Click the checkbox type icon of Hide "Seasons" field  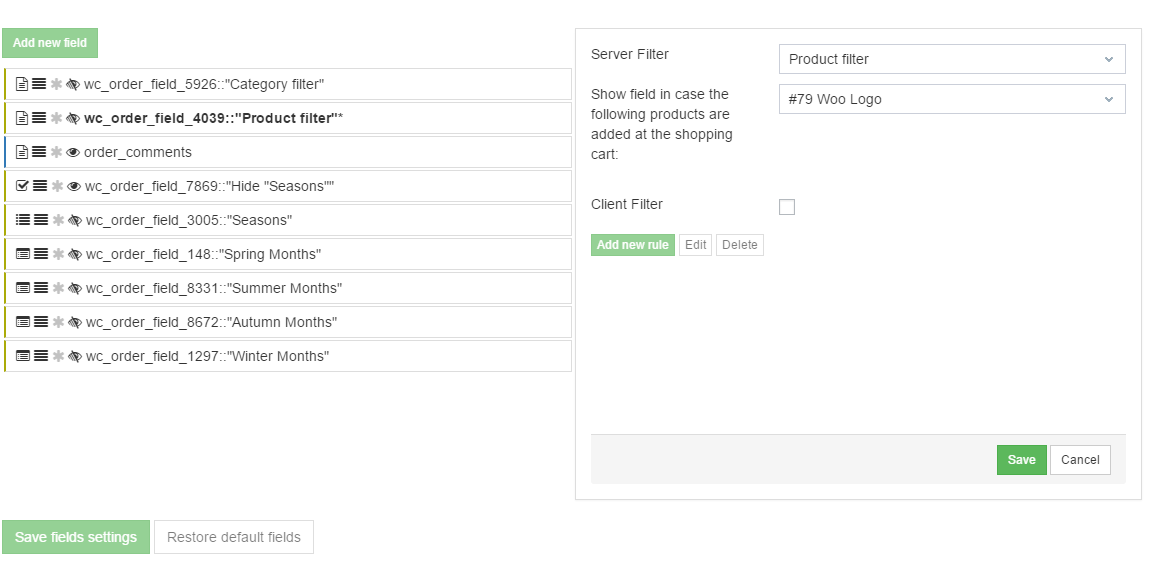(23, 186)
